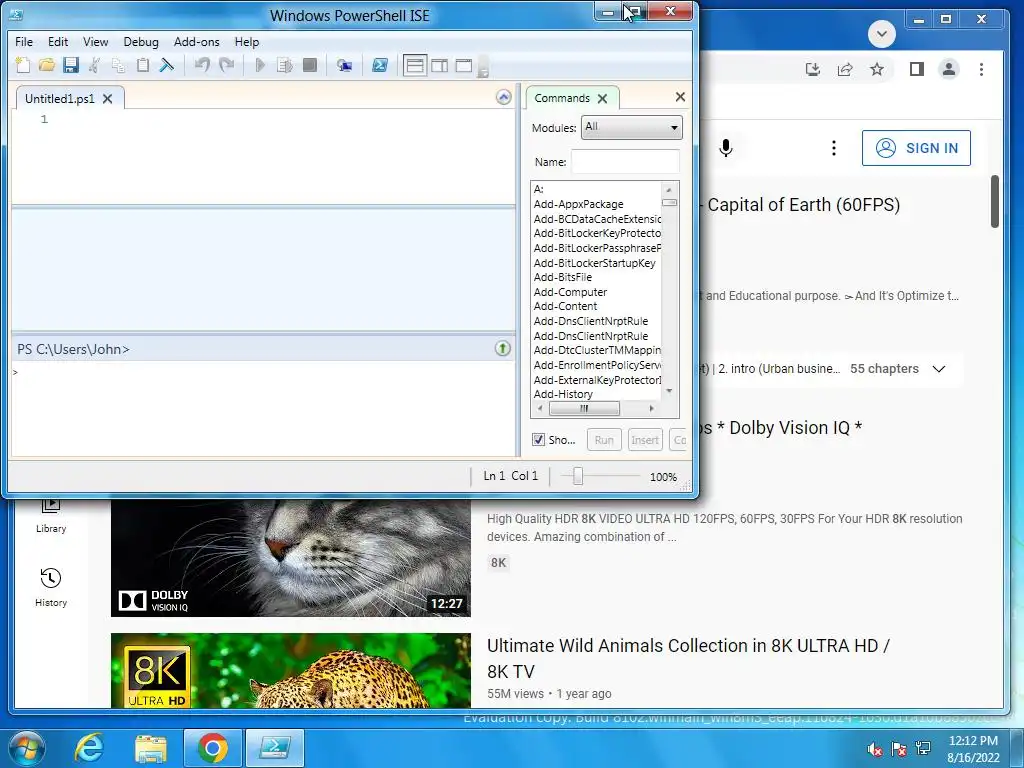Click the commands list scroll down arrow
This screenshot has height=768, width=1024.
point(669,391)
